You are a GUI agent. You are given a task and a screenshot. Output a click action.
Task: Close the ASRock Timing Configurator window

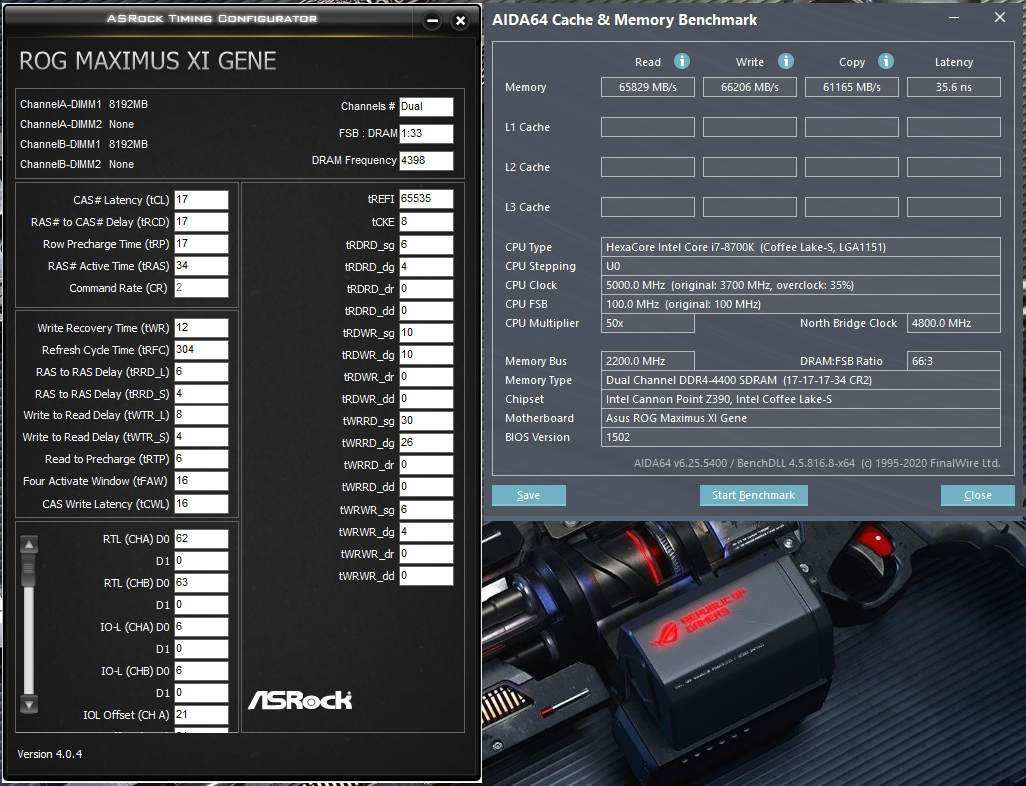click(461, 20)
